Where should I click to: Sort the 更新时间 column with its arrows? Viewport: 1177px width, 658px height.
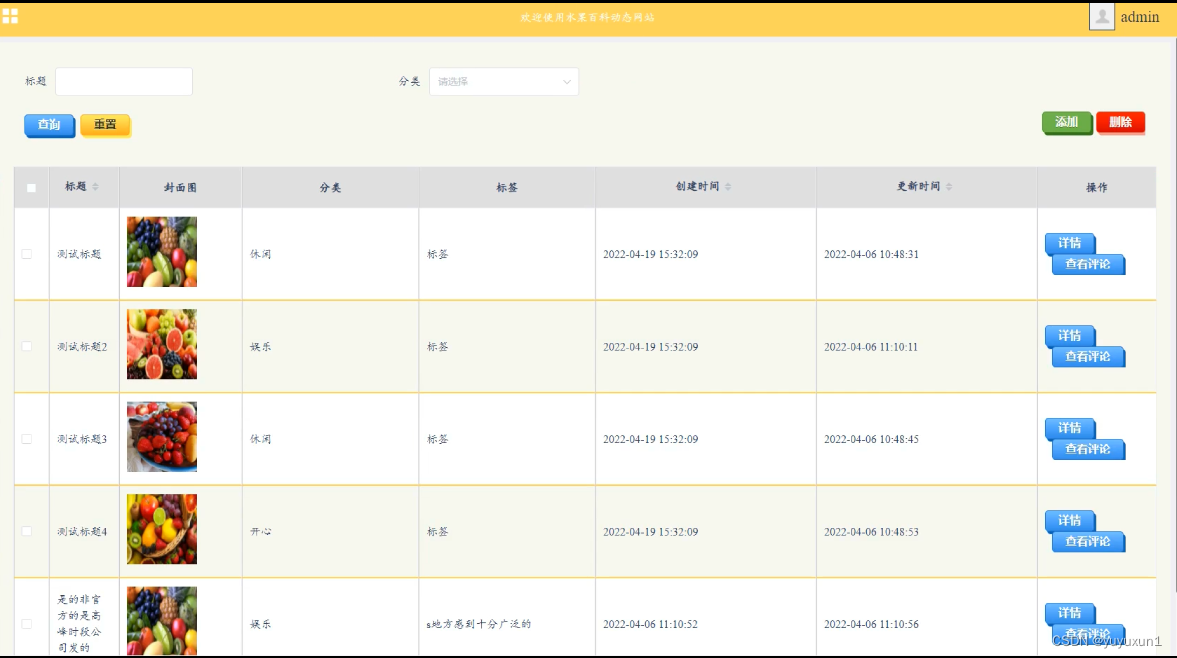click(949, 186)
